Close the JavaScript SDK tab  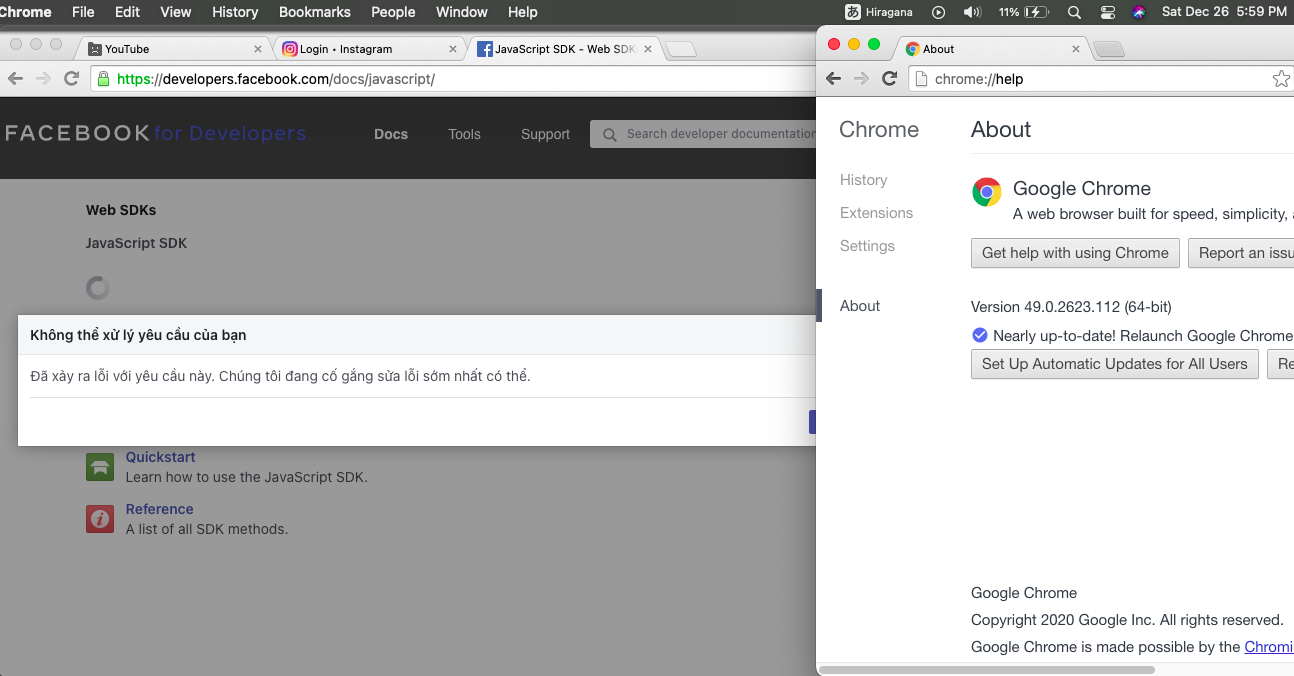tap(648, 49)
